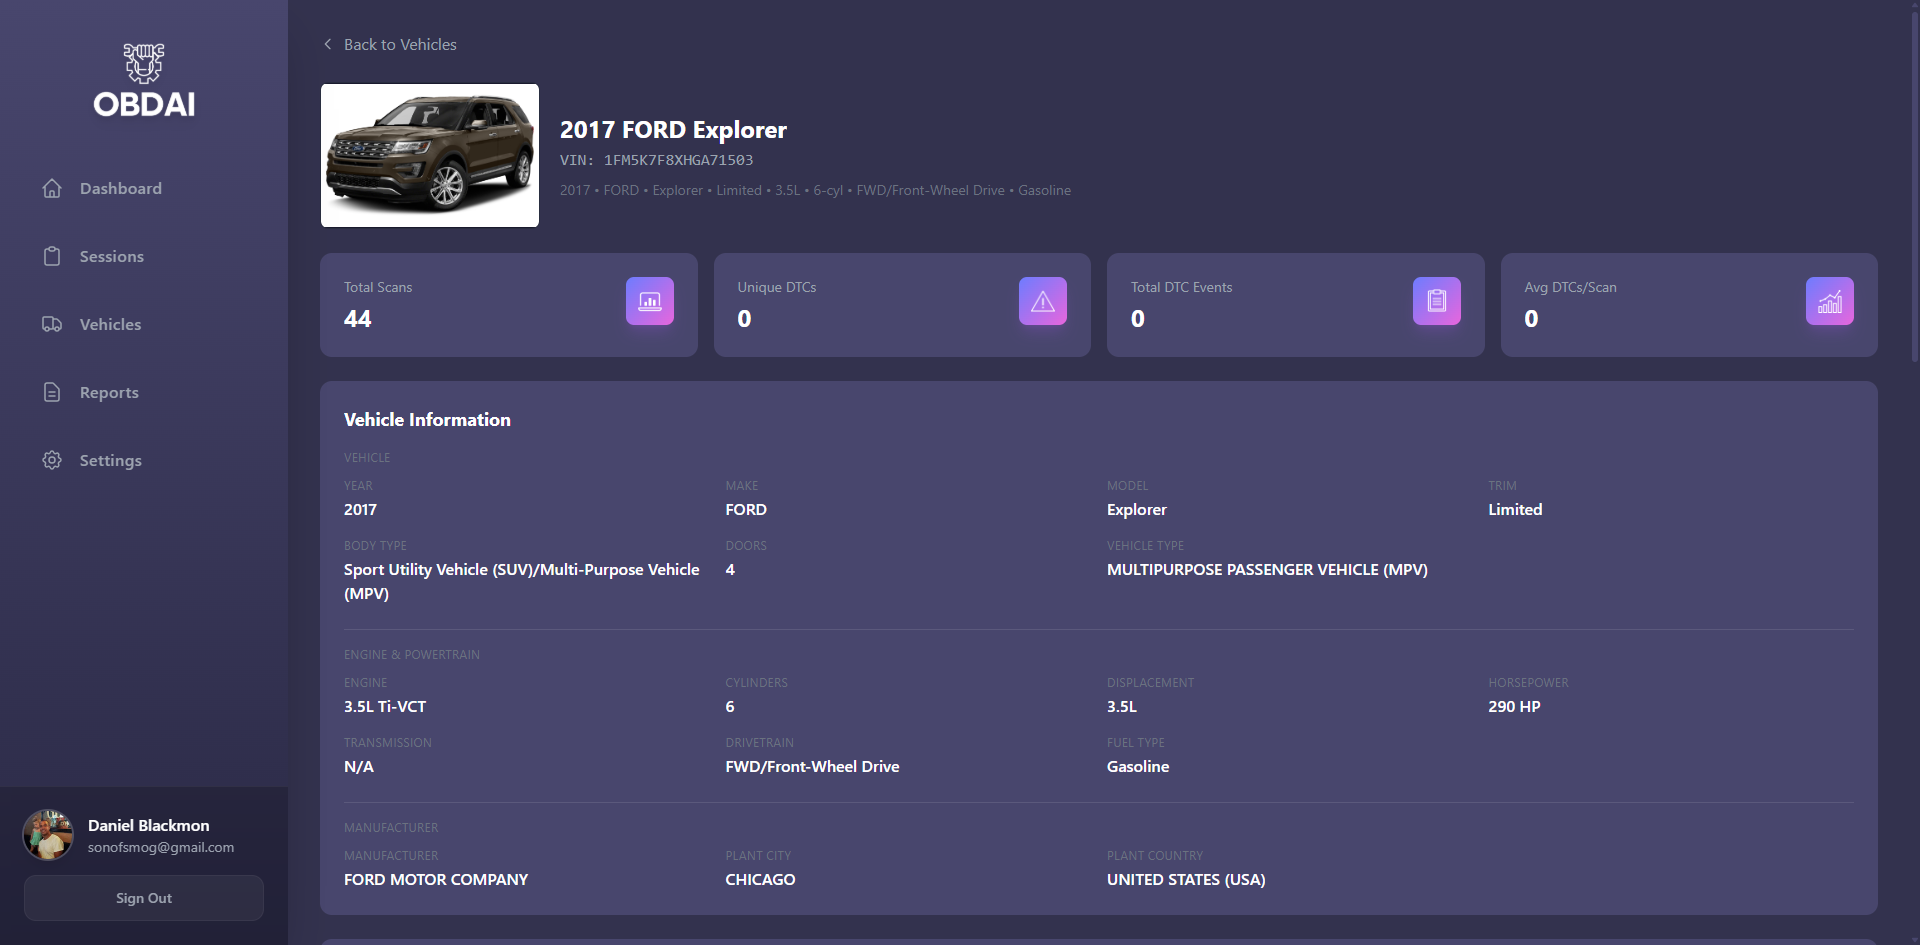Click the vehicle summary line under VIN
Viewport: 1920px width, 945px height.
point(815,190)
